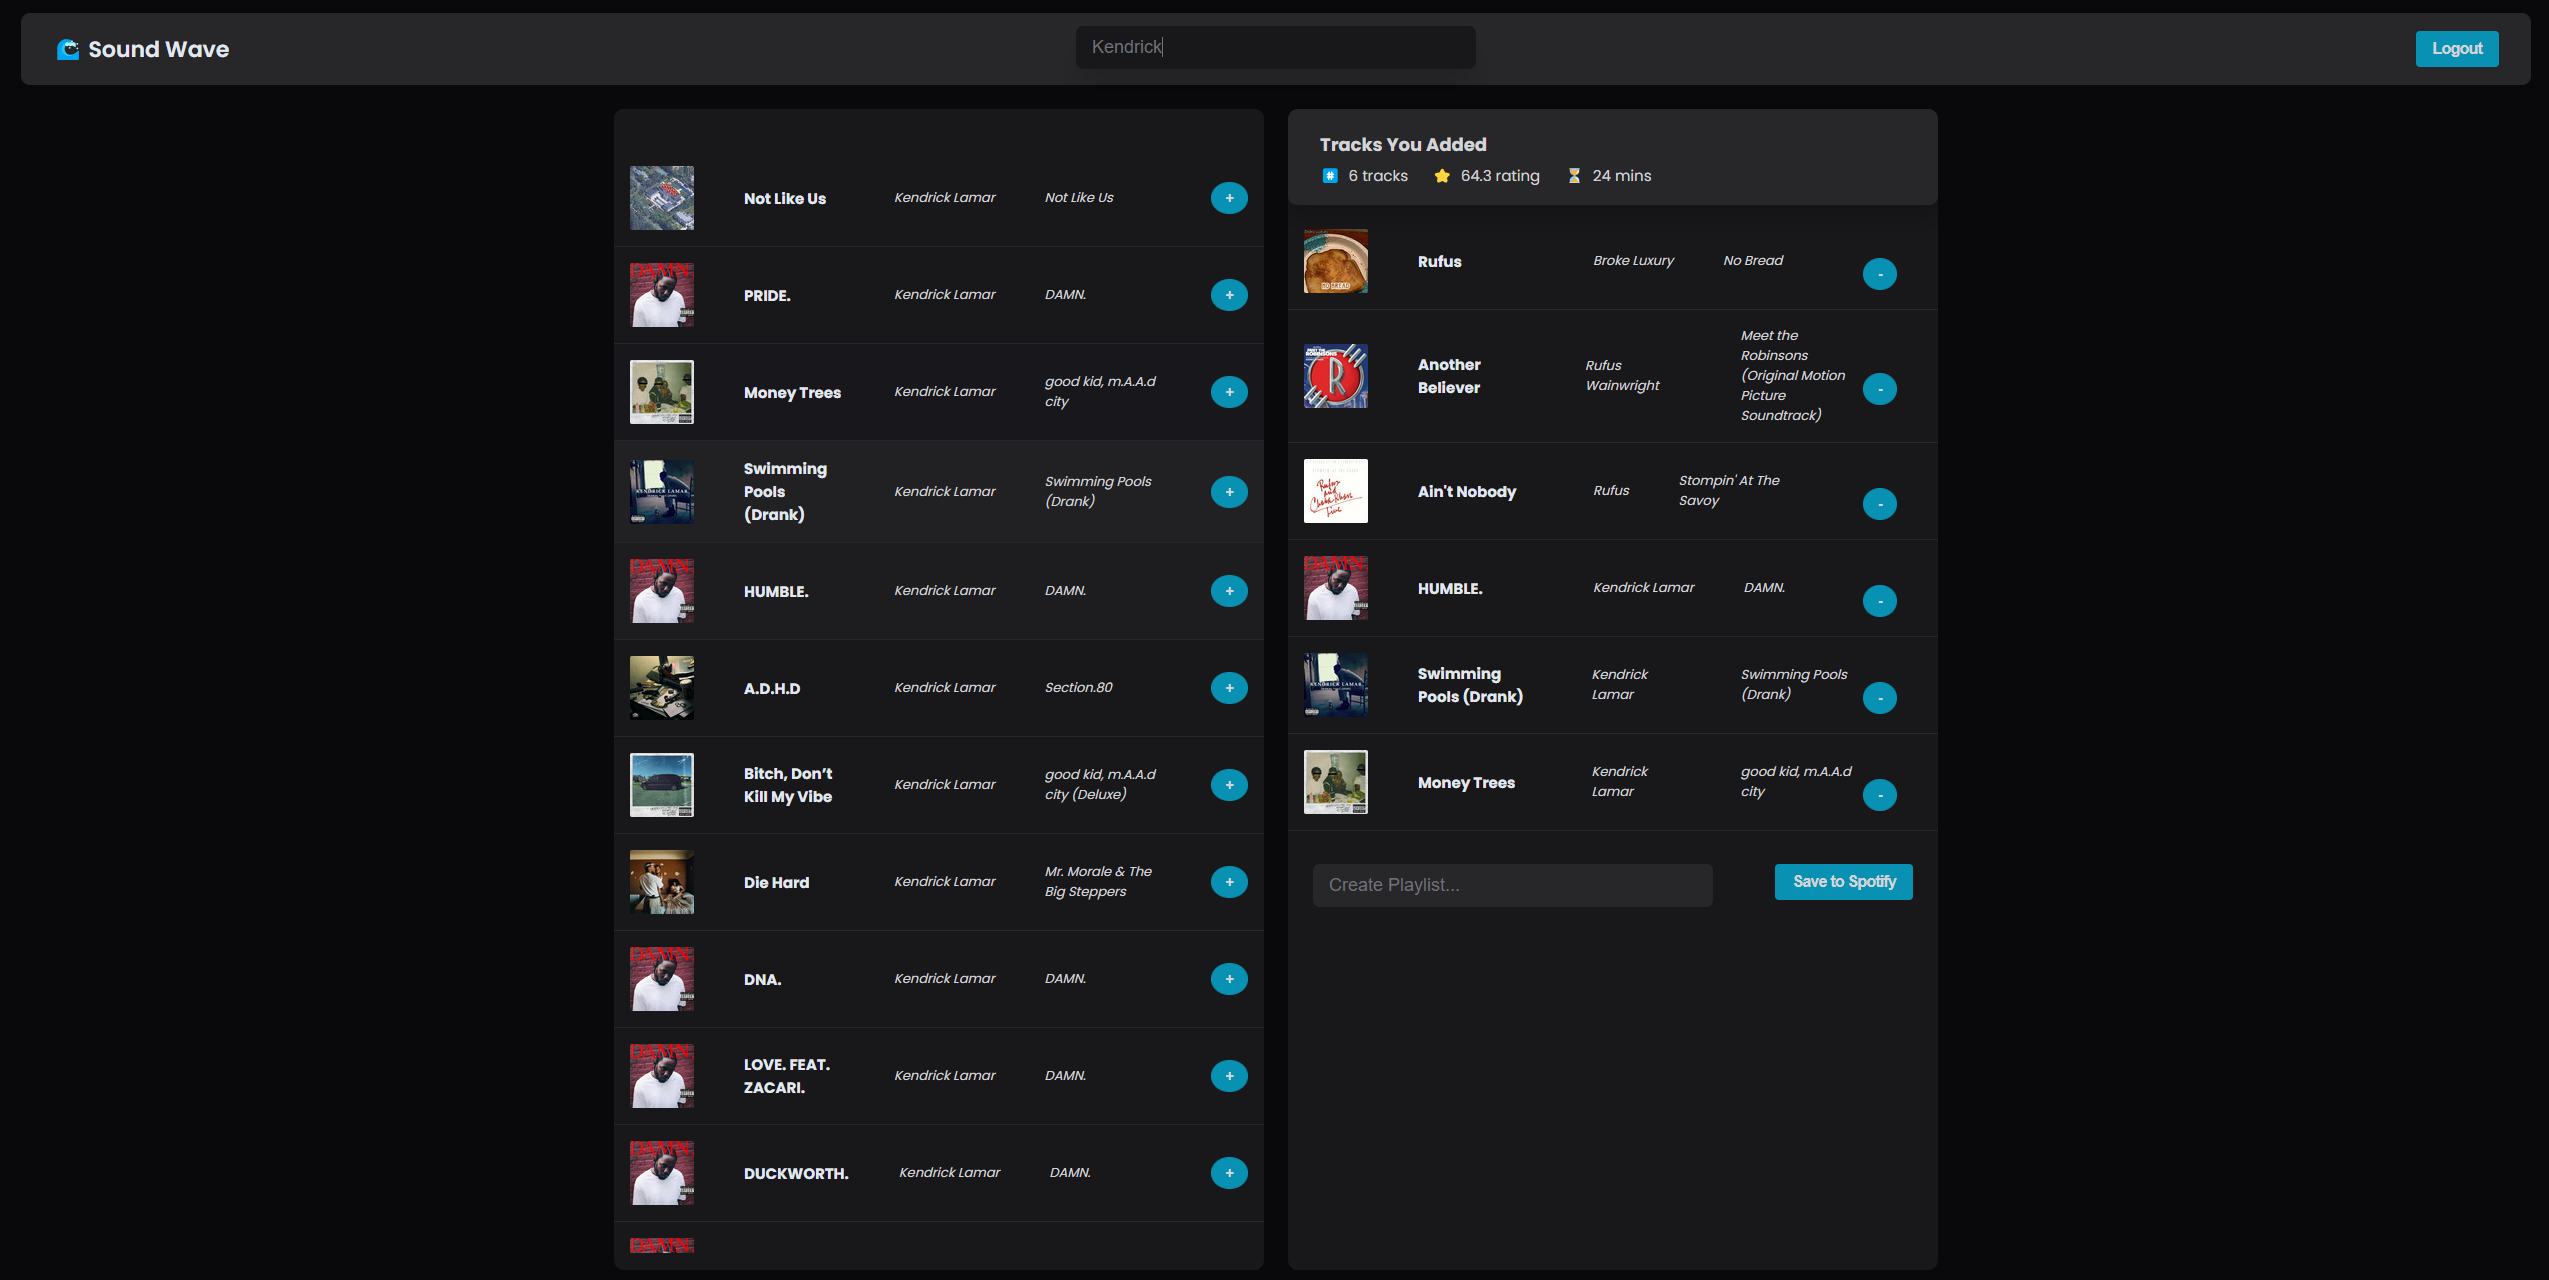Add Die Hard to your tracks
The width and height of the screenshot is (2549, 1280).
(x=1228, y=882)
